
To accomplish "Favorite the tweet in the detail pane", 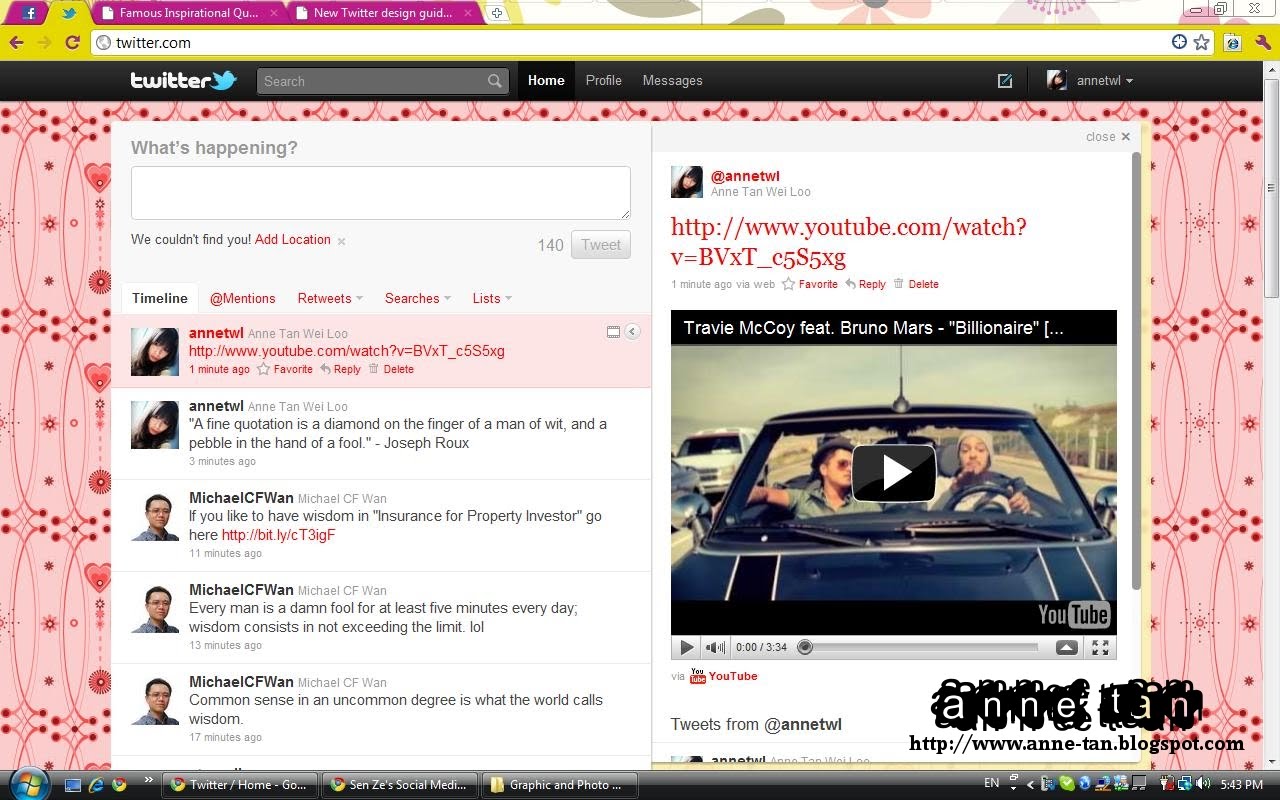I will tap(810, 284).
